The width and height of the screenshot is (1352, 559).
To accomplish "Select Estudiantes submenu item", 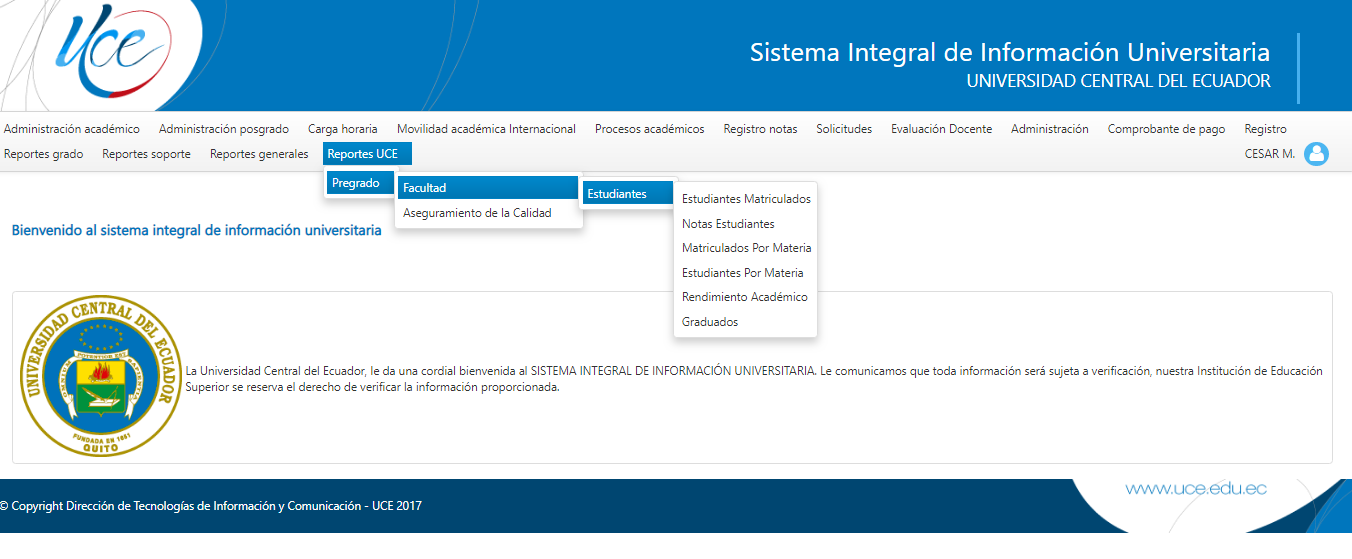I will pyautogui.click(x=630, y=194).
